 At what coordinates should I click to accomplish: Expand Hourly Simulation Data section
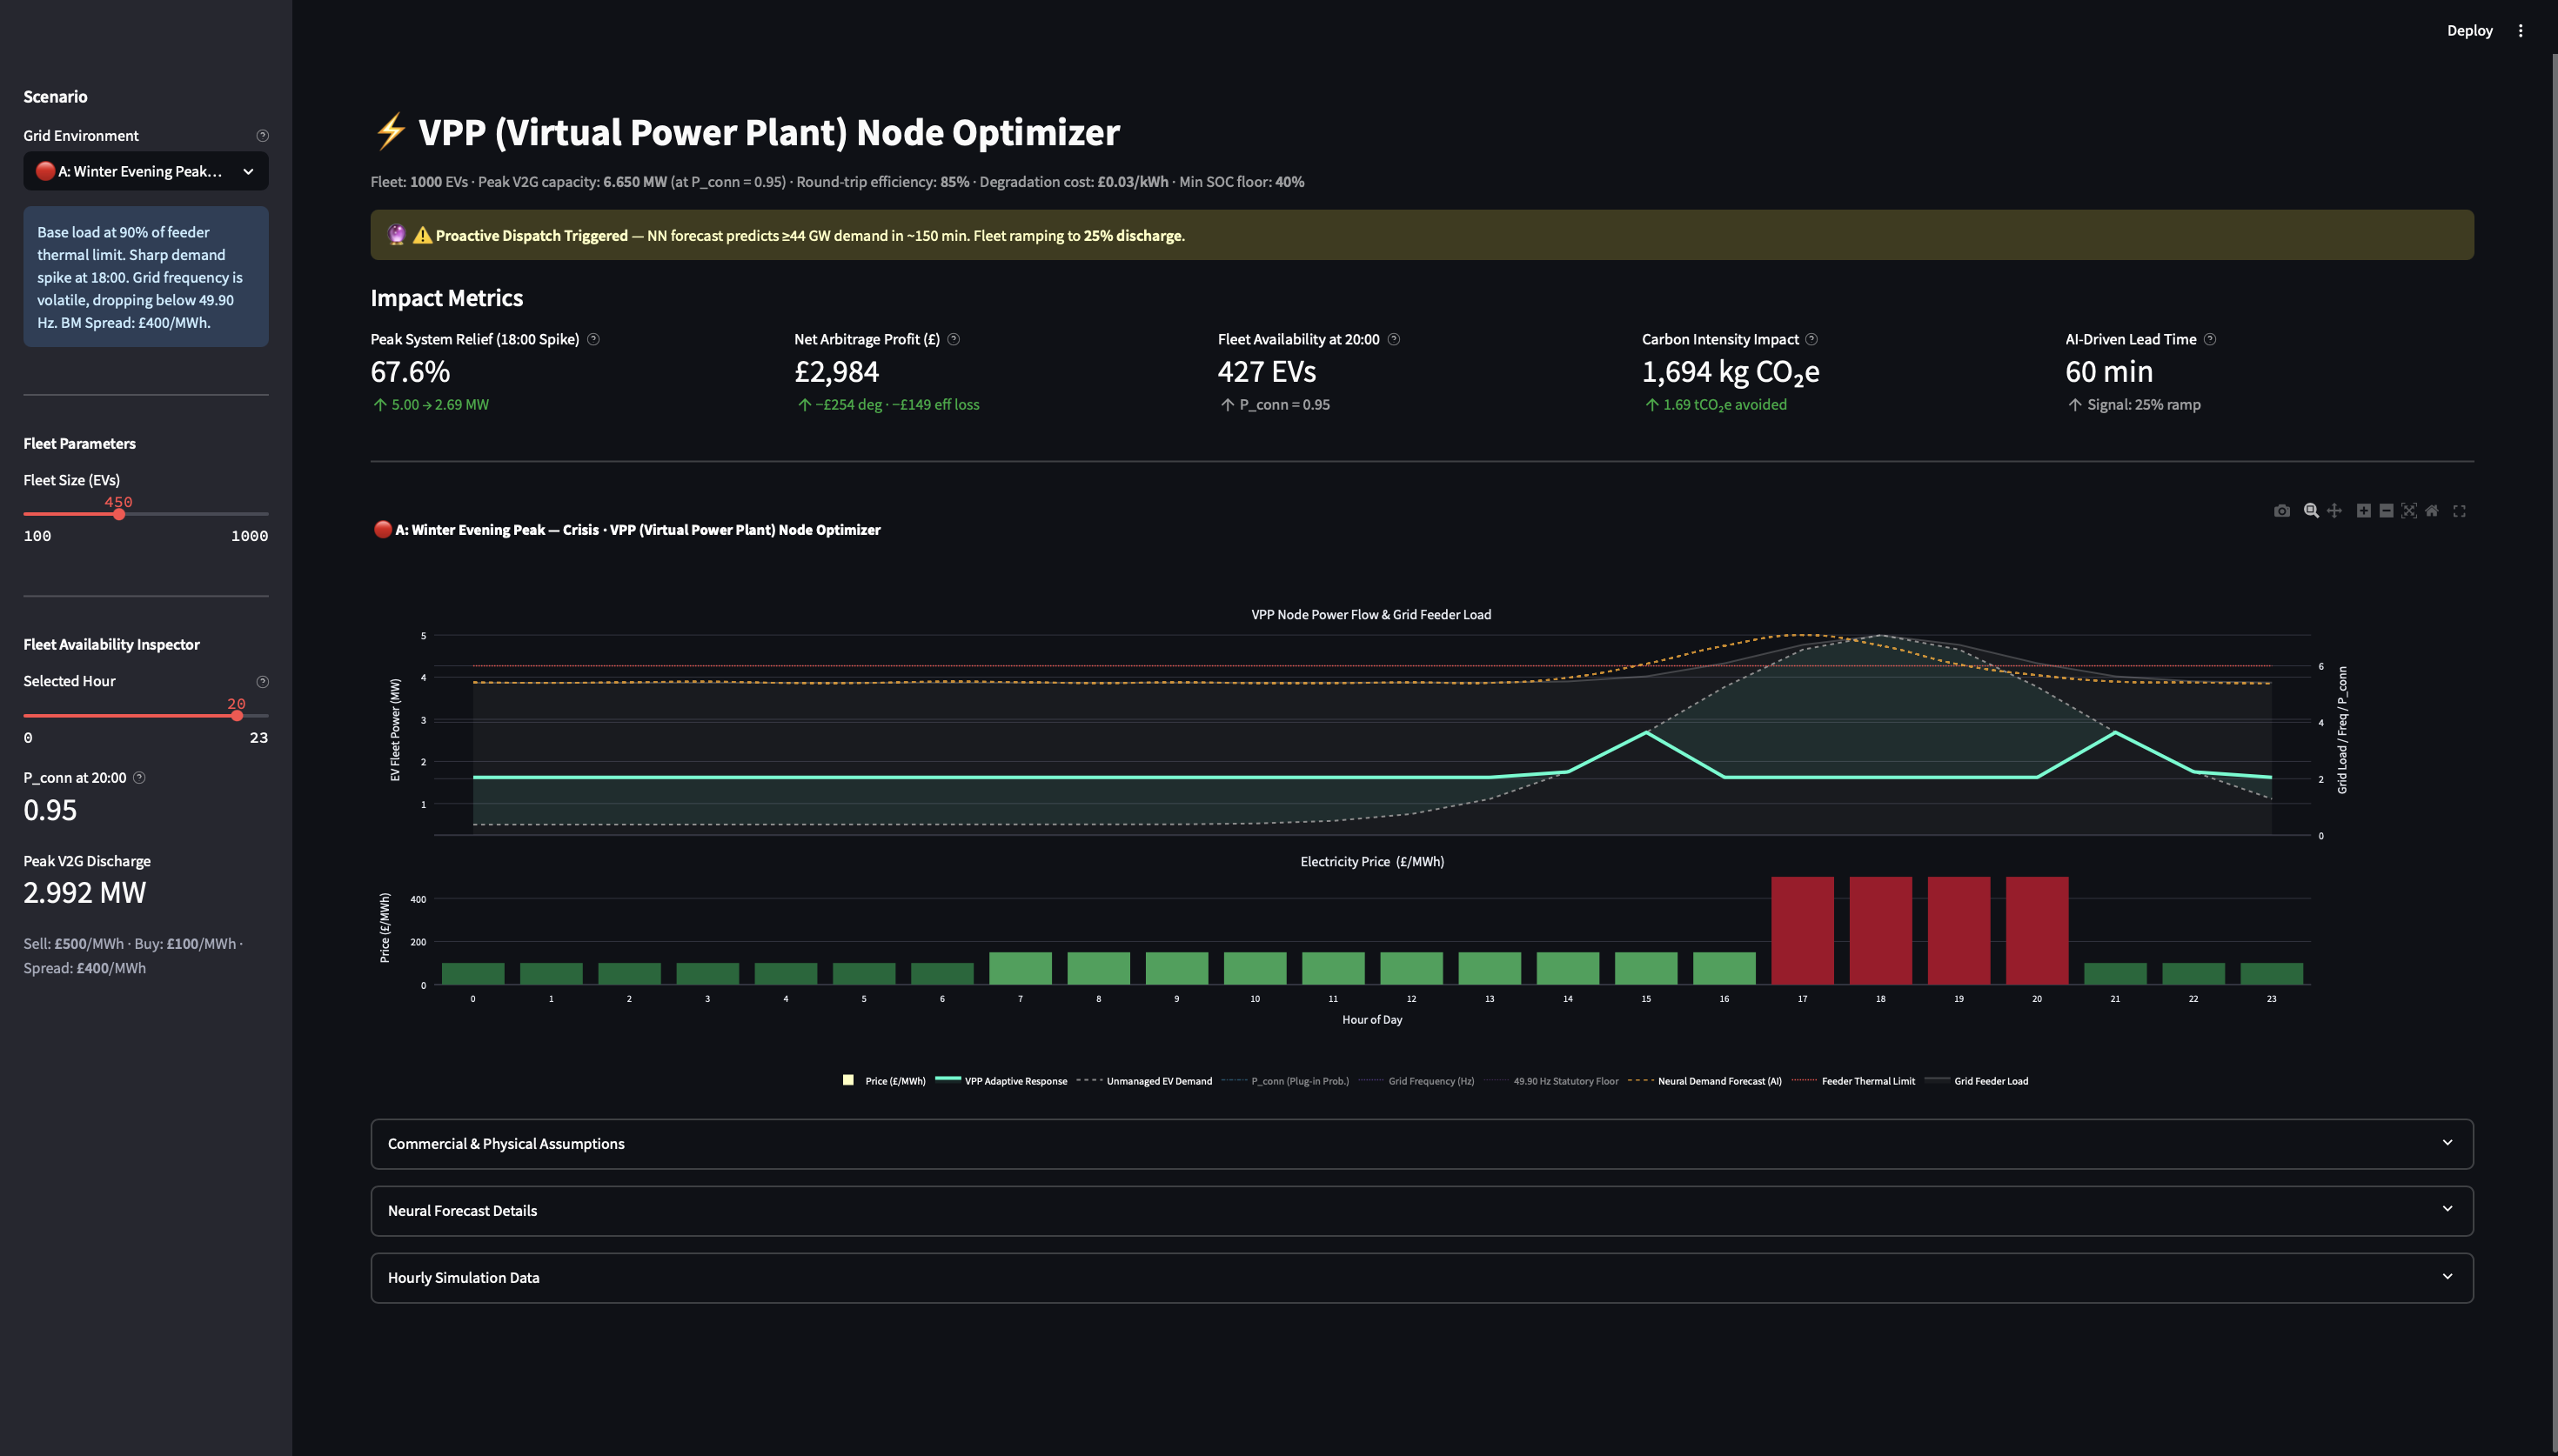(1422, 1278)
